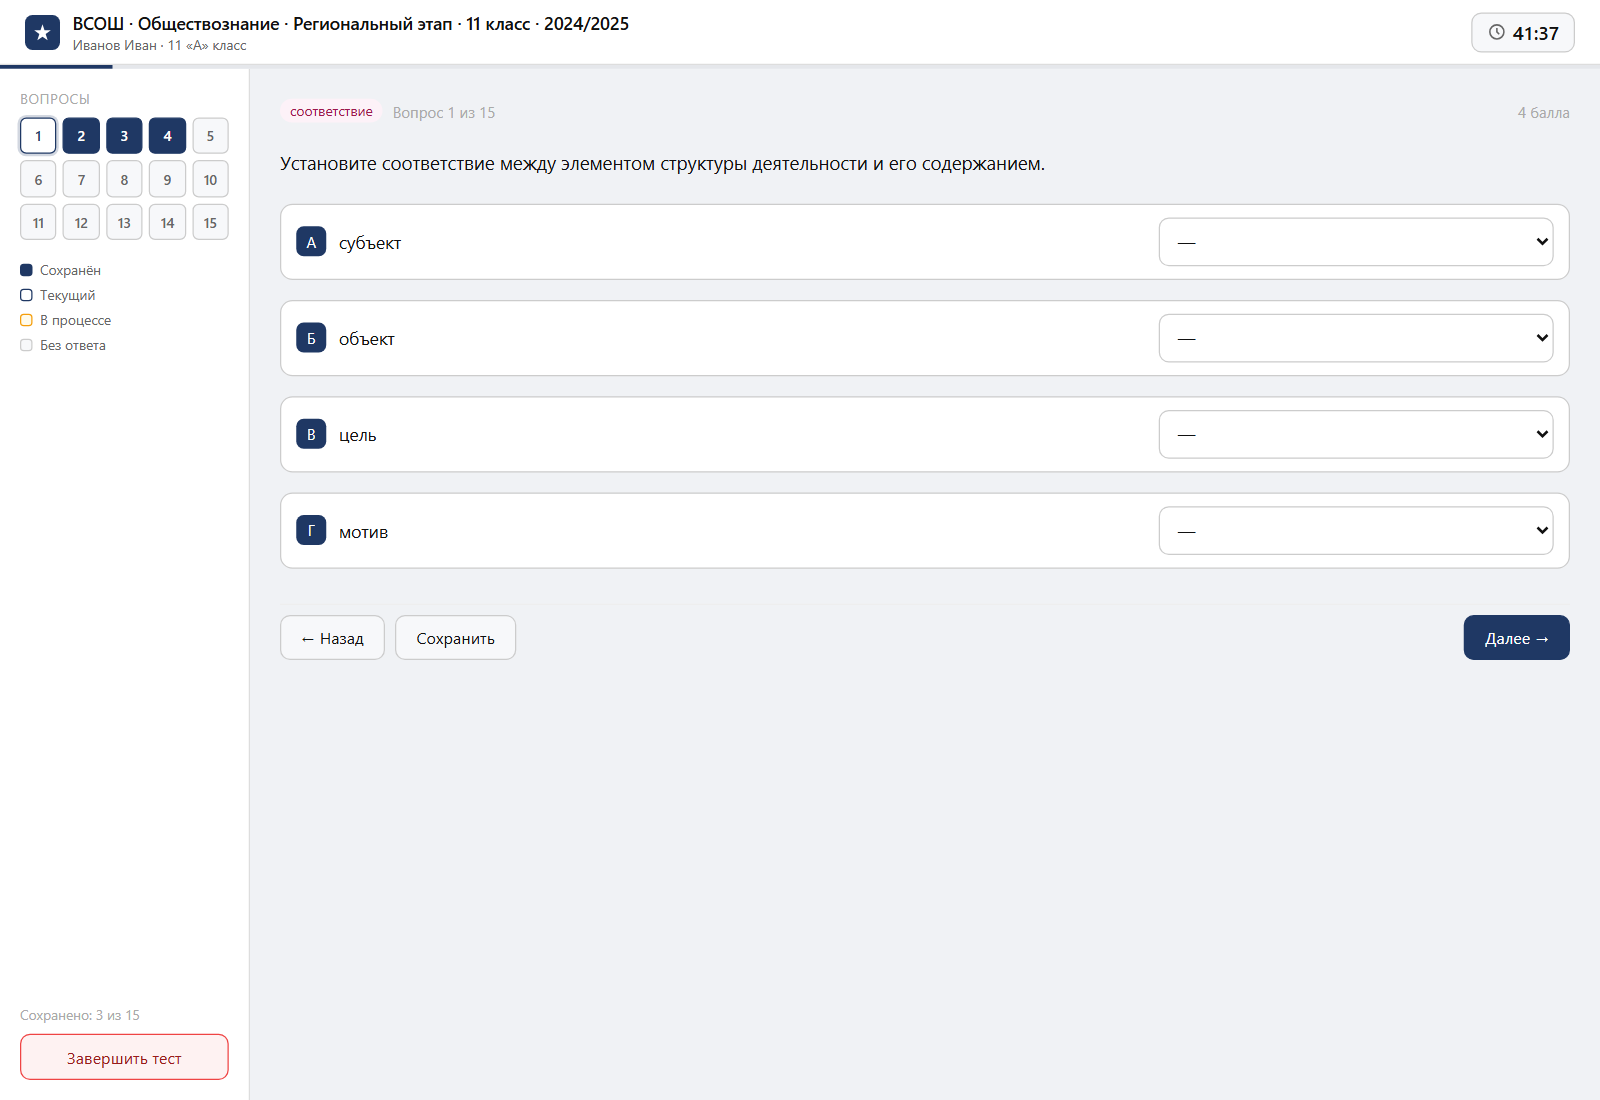Click the ← Назад button
Viewport: 1600px width, 1100px height.
coord(332,638)
